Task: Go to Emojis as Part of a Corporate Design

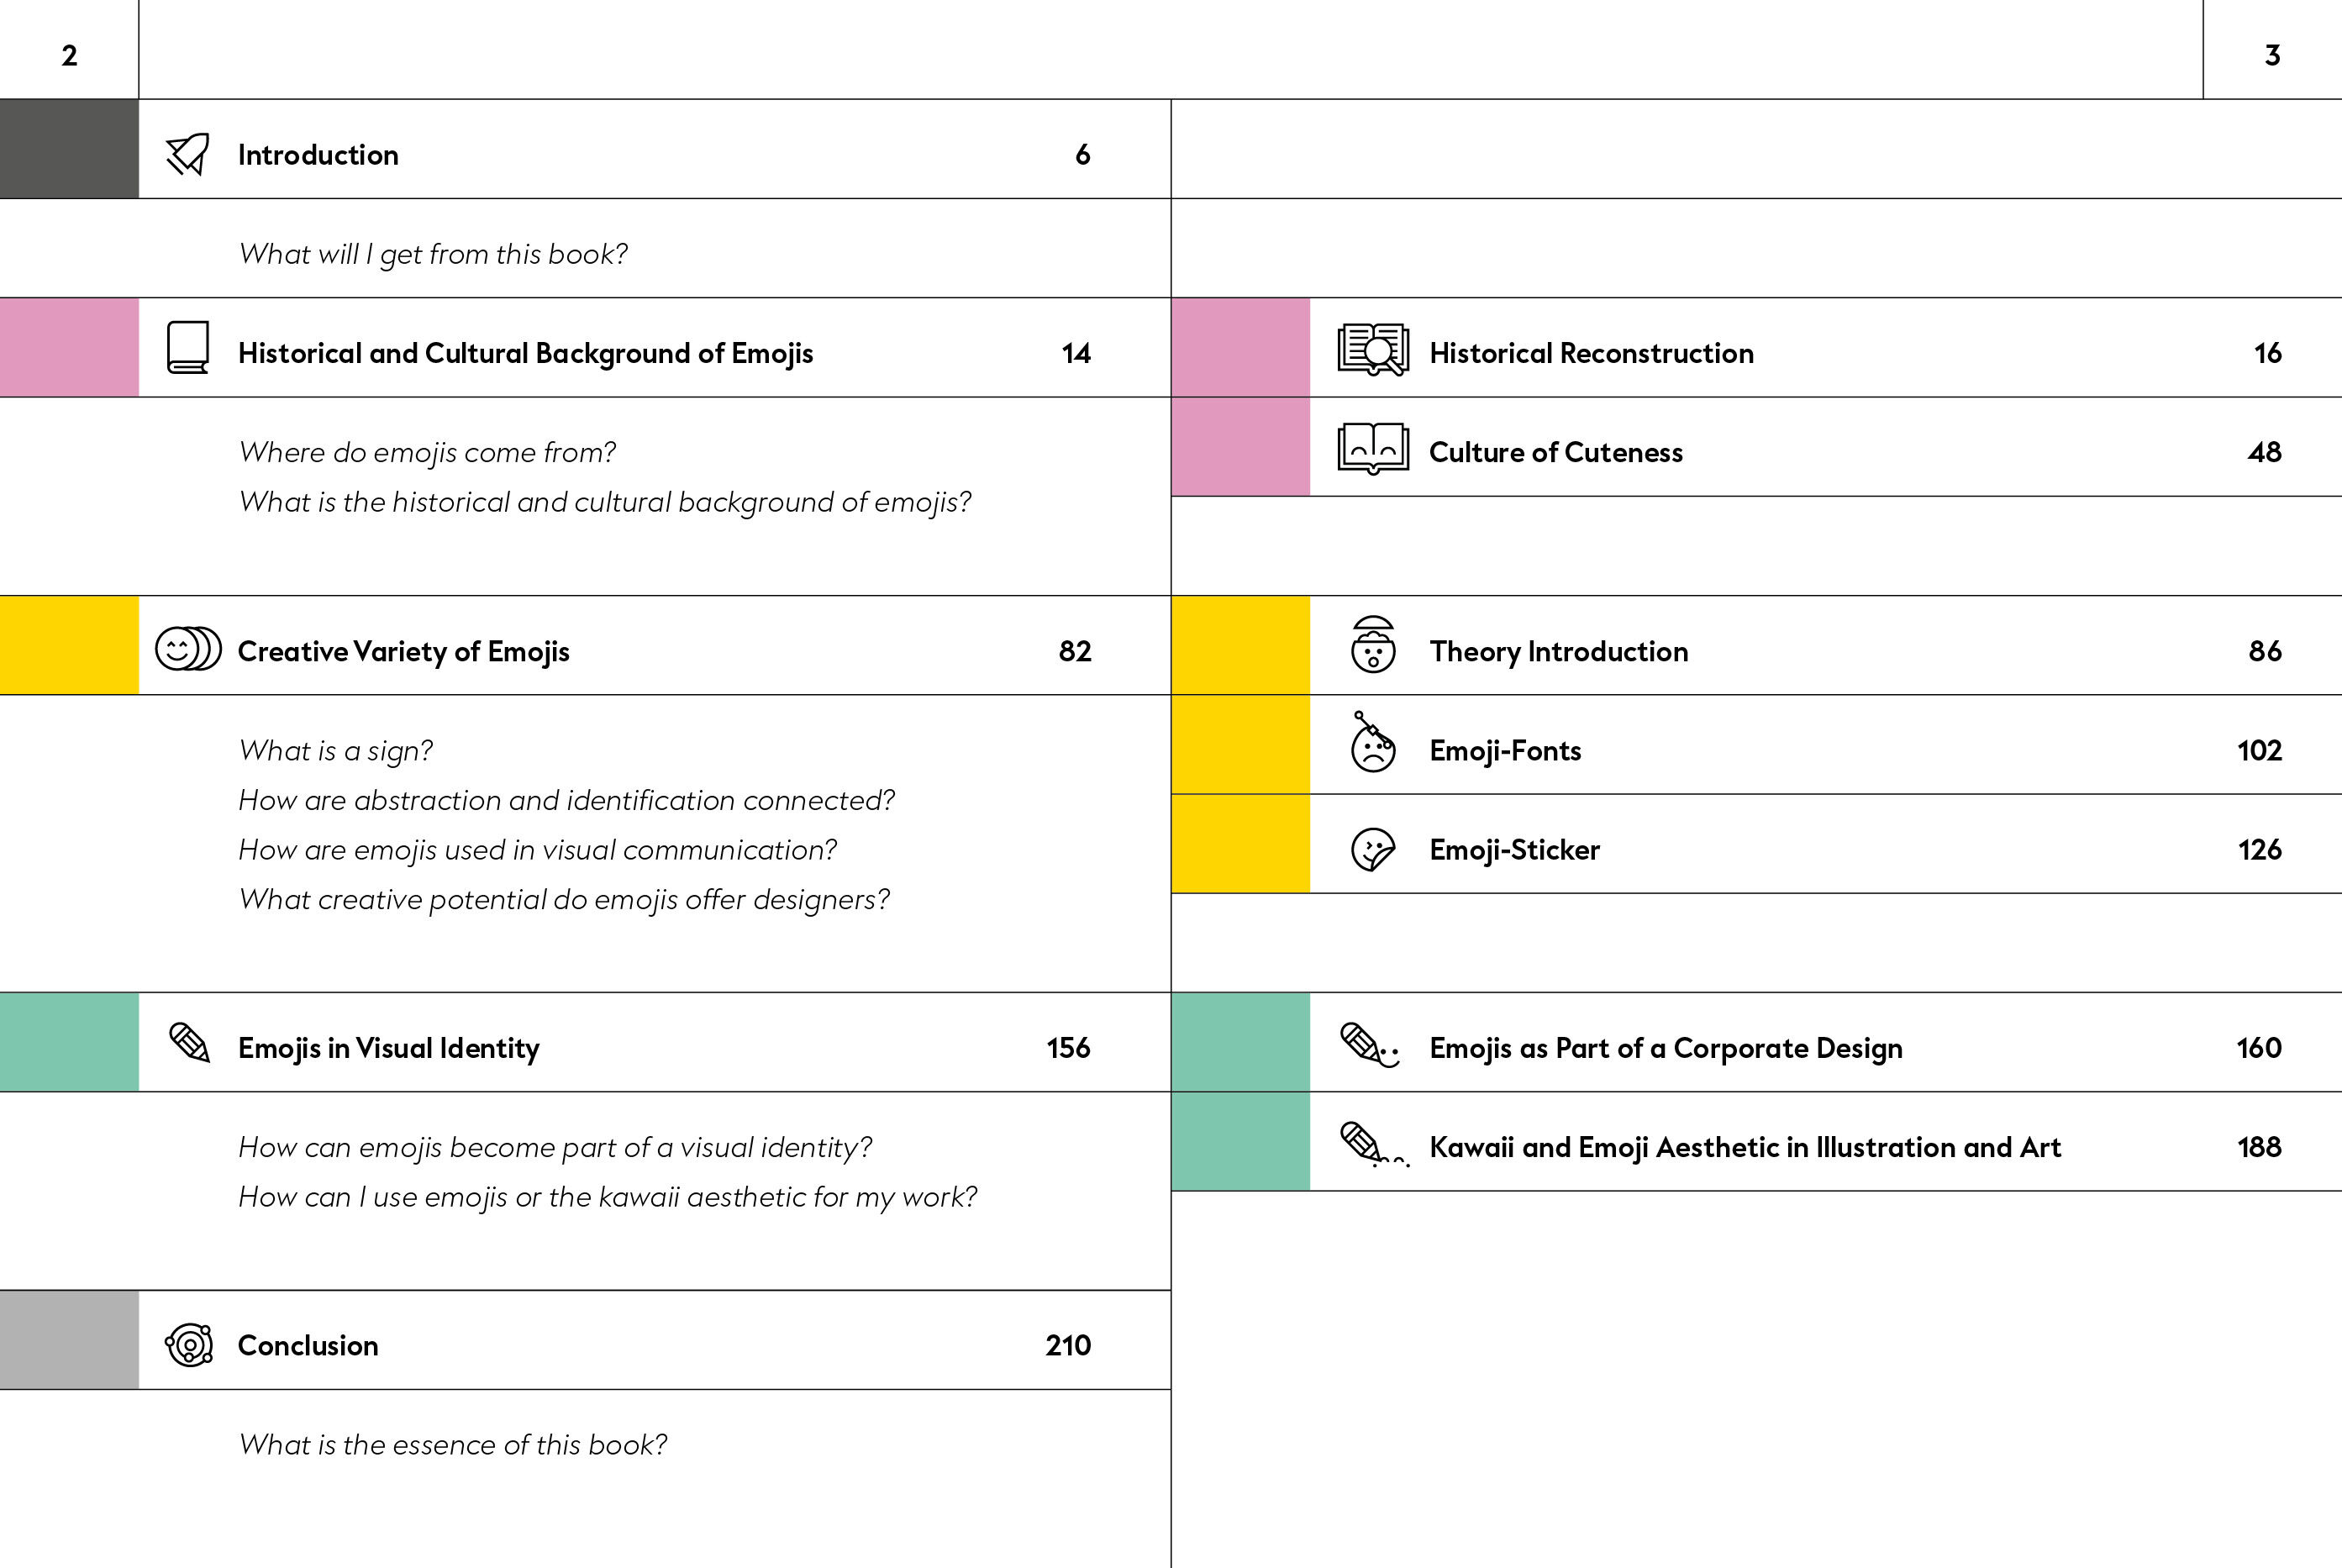Action: 1665,1047
